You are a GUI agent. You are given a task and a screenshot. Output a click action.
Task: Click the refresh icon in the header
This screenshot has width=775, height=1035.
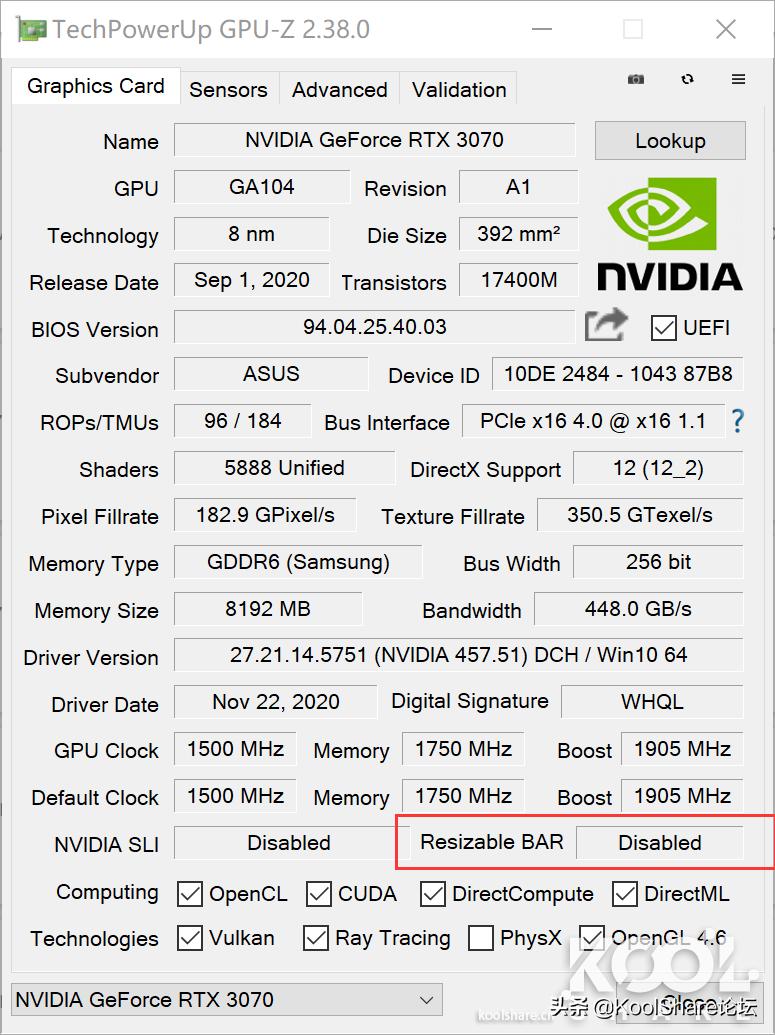687,79
